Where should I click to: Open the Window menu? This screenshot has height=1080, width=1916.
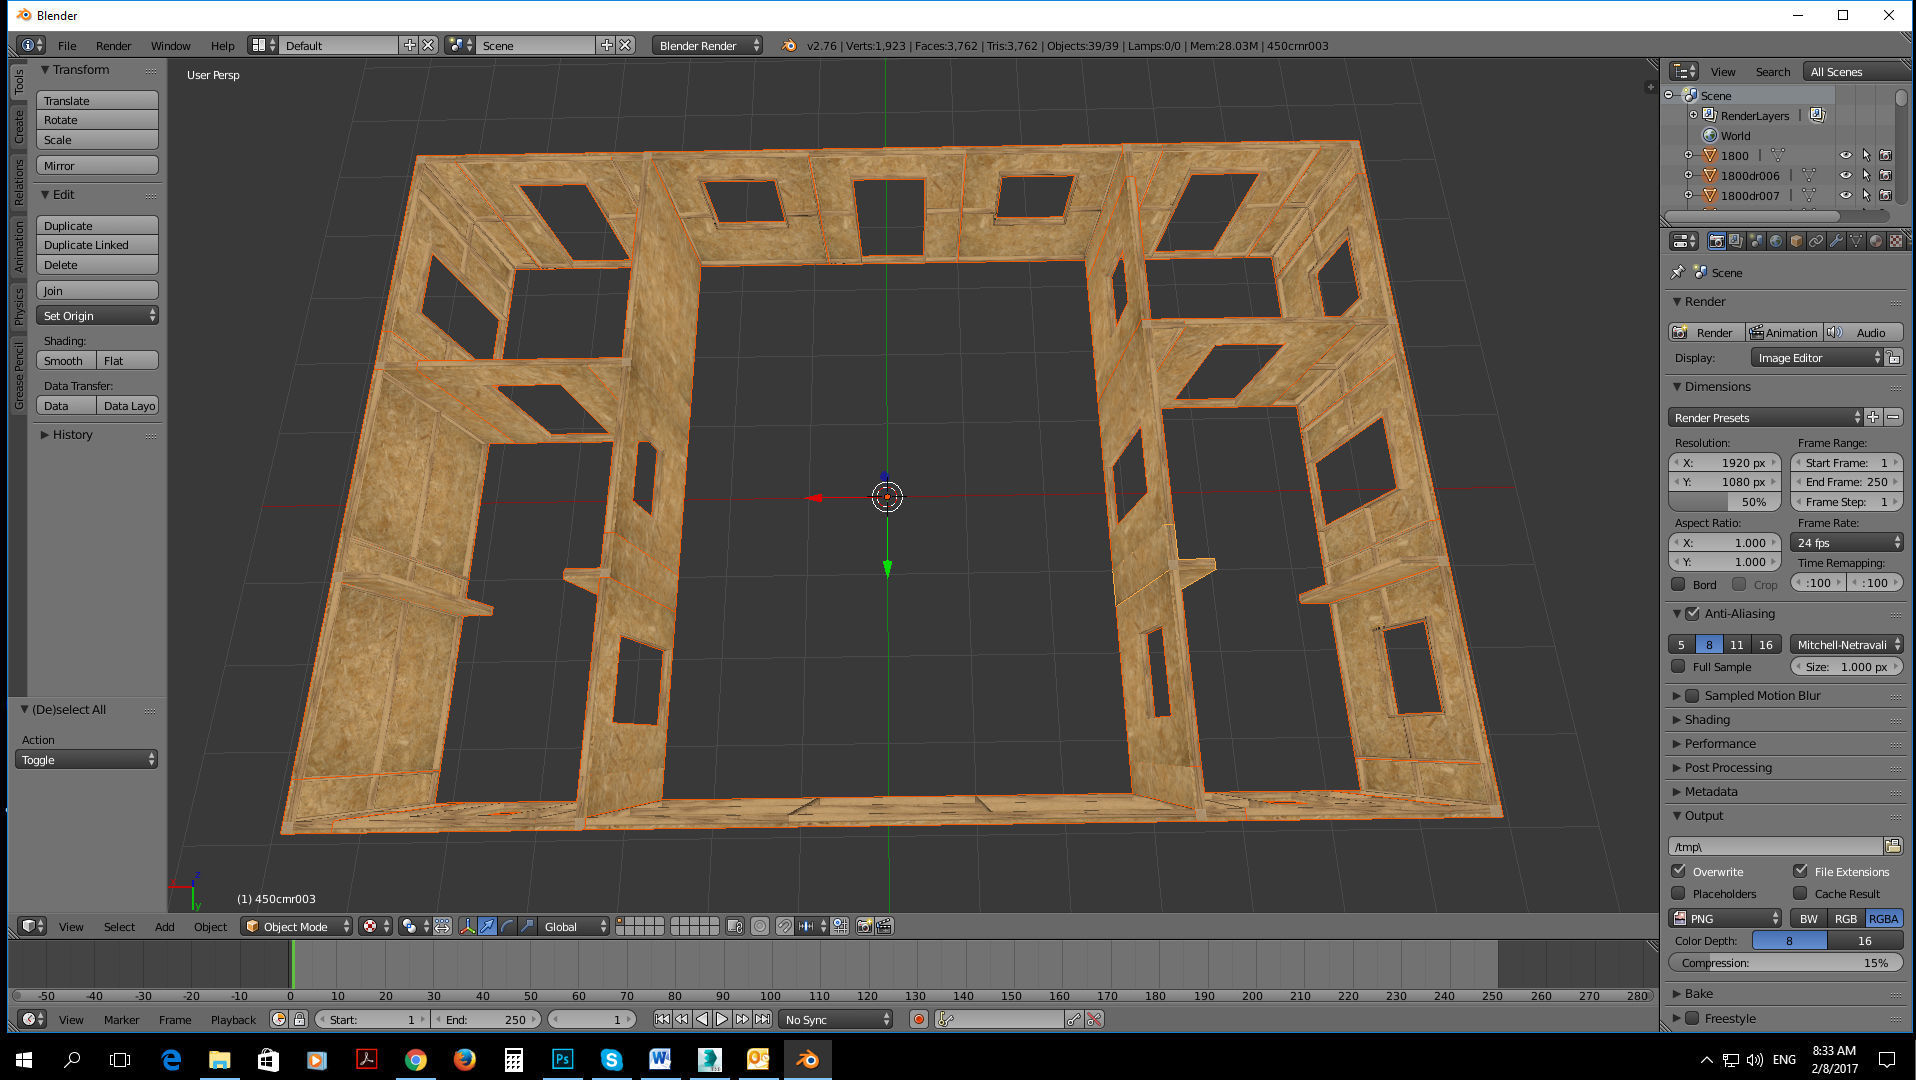coord(170,45)
